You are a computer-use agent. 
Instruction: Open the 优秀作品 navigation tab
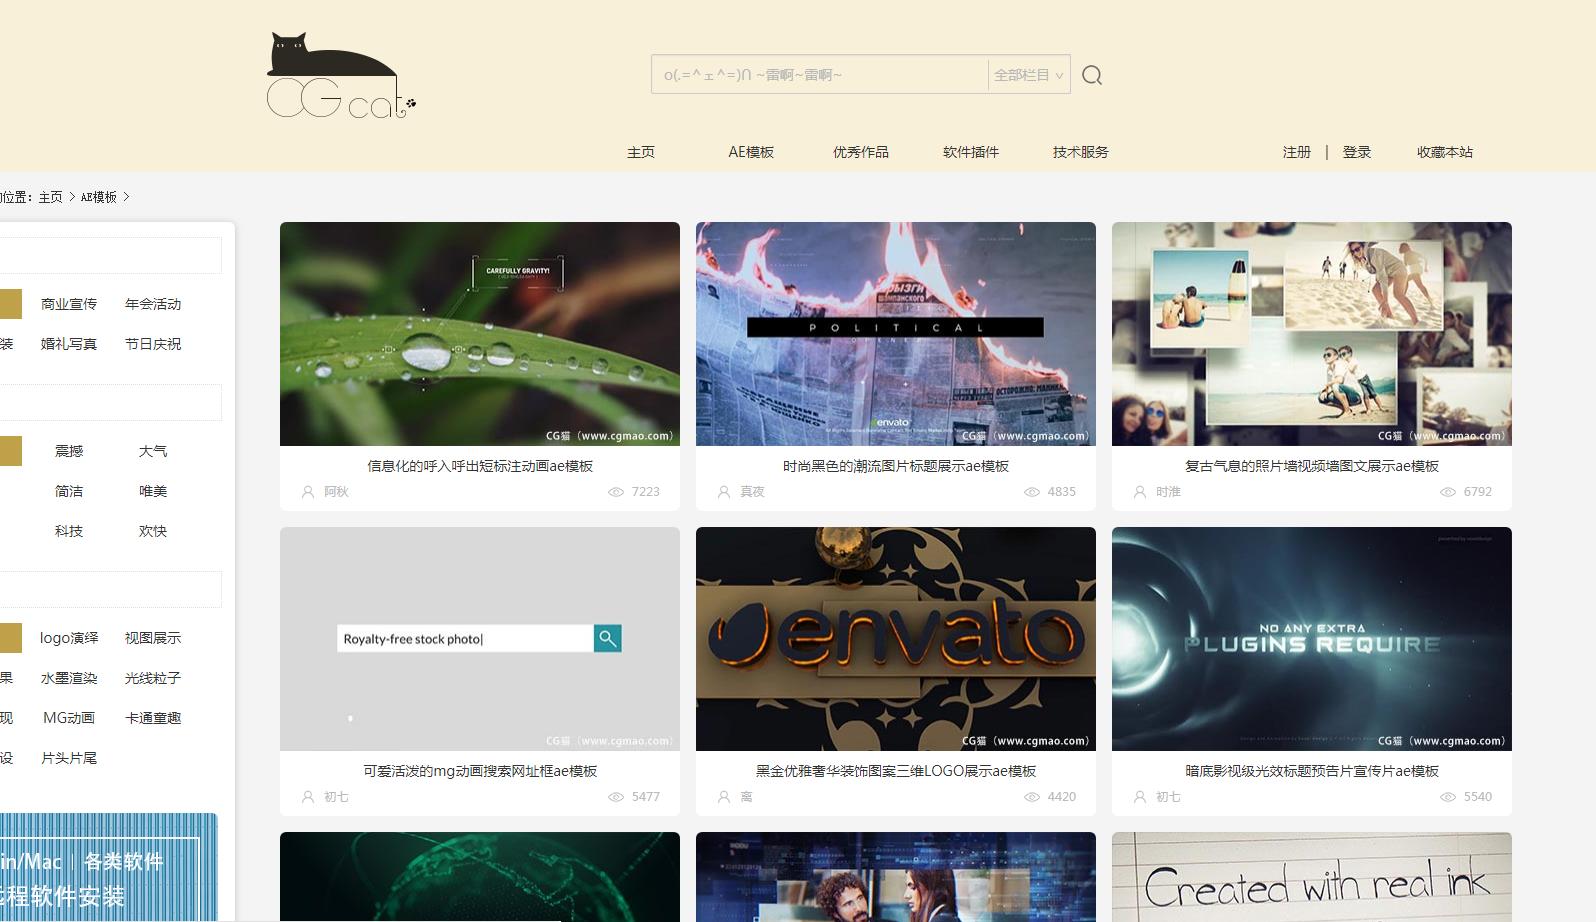(x=860, y=152)
